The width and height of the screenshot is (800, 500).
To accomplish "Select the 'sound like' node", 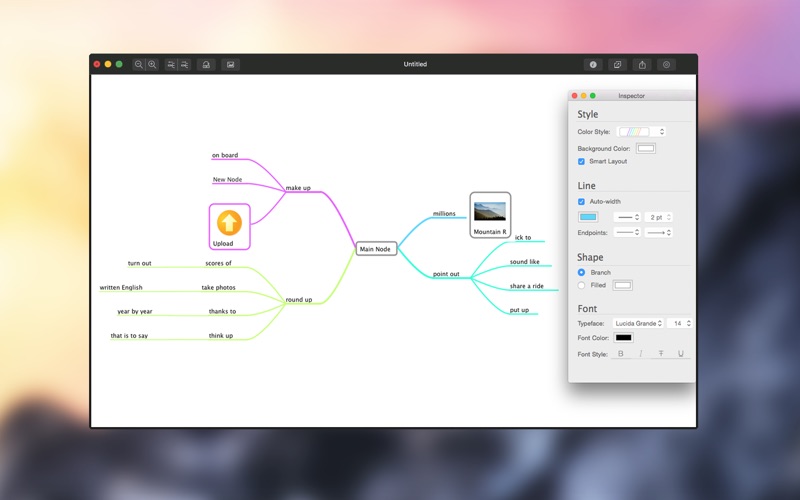I will coord(524,262).
